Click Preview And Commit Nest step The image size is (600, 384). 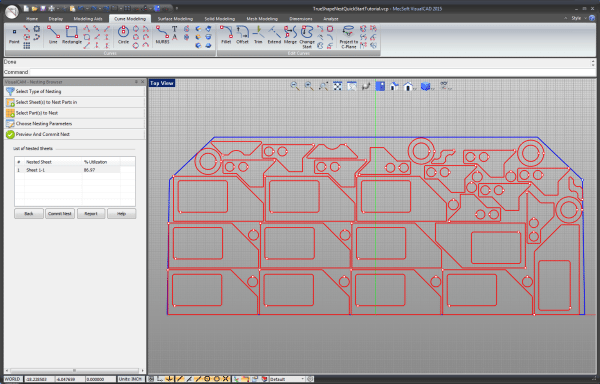click(75, 134)
